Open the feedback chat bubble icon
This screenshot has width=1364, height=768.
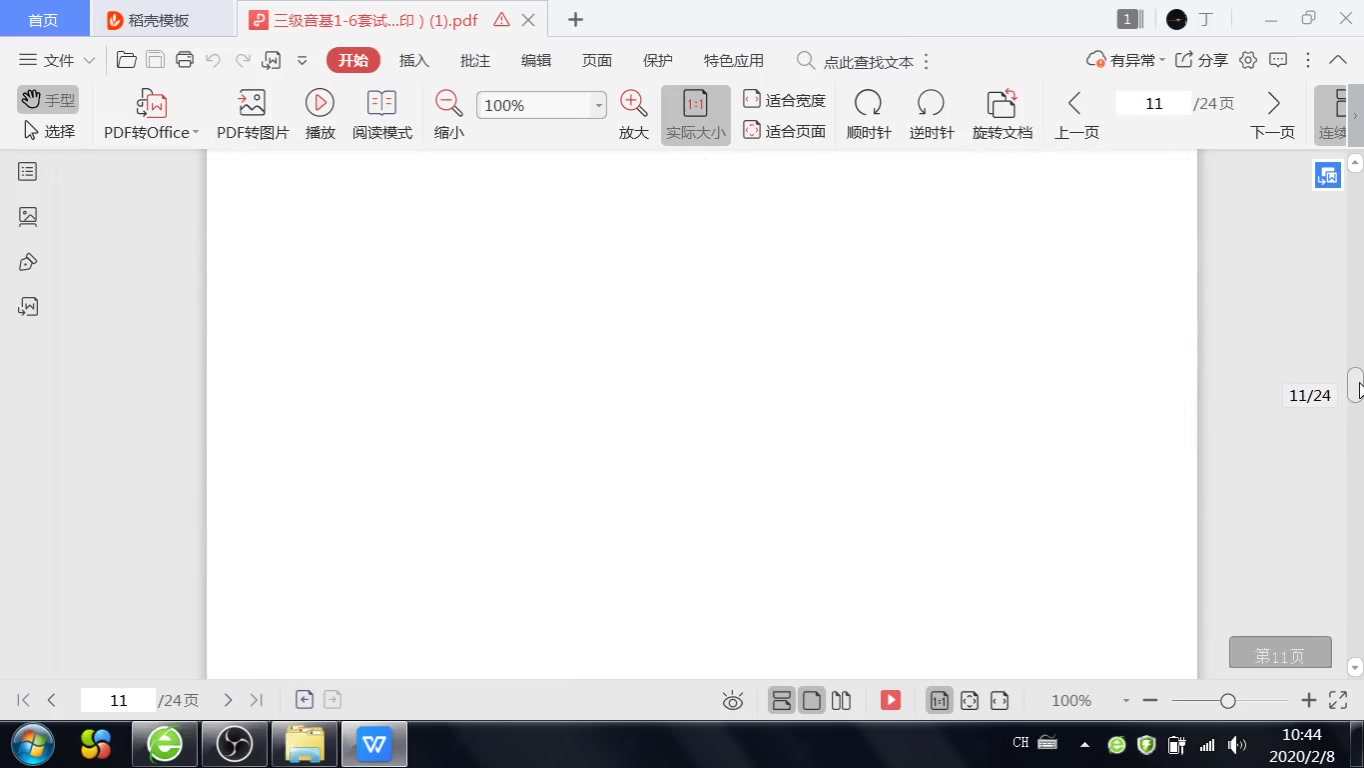pos(1278,60)
